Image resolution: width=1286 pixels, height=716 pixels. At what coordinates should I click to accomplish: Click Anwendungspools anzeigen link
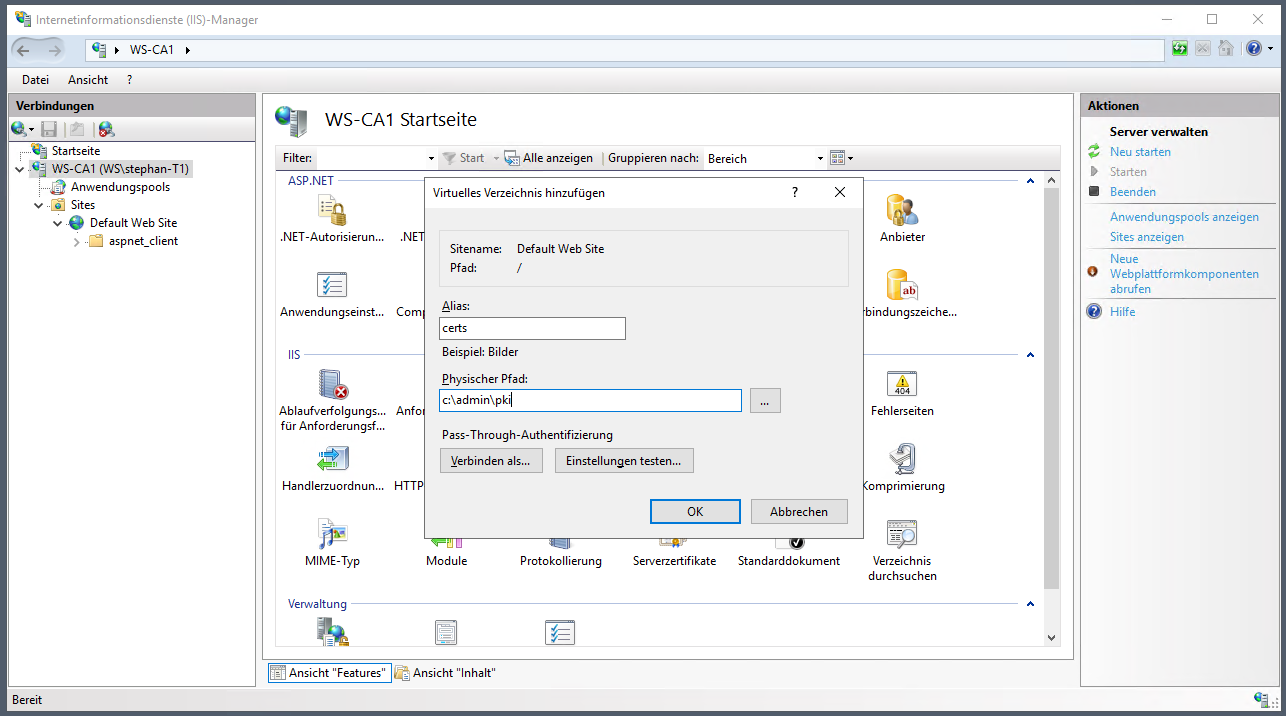(x=1184, y=217)
